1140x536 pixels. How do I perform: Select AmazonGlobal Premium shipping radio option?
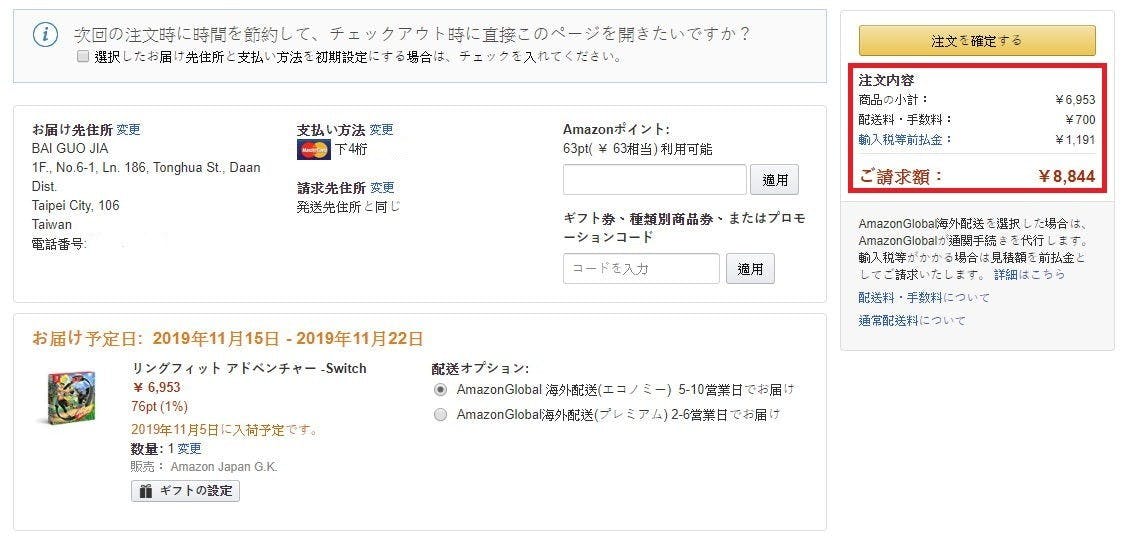[440, 415]
